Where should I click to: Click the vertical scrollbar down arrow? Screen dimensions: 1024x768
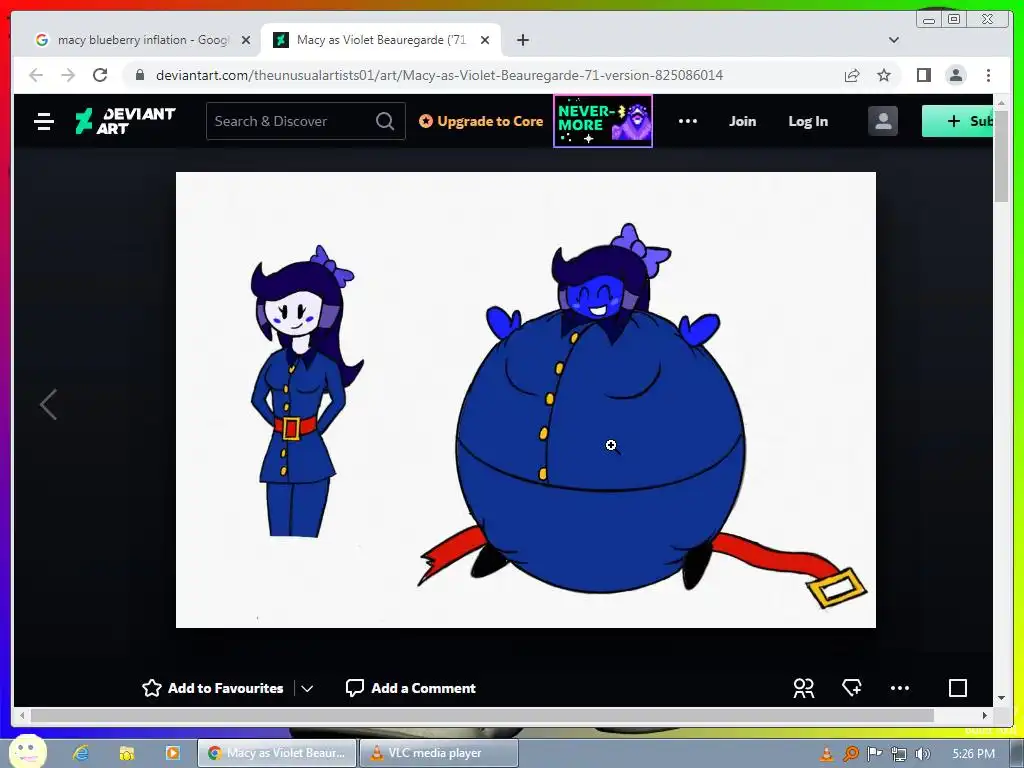click(1001, 698)
